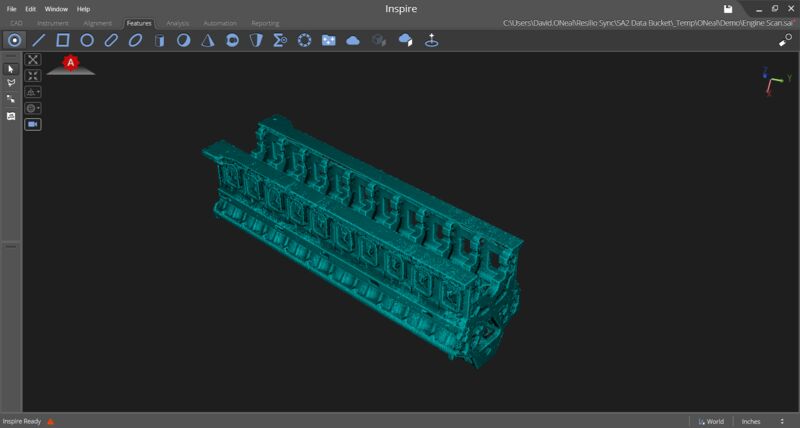Click the XYZ axis triad indicator
Viewport: 800px width, 428px height.
[x=776, y=82]
